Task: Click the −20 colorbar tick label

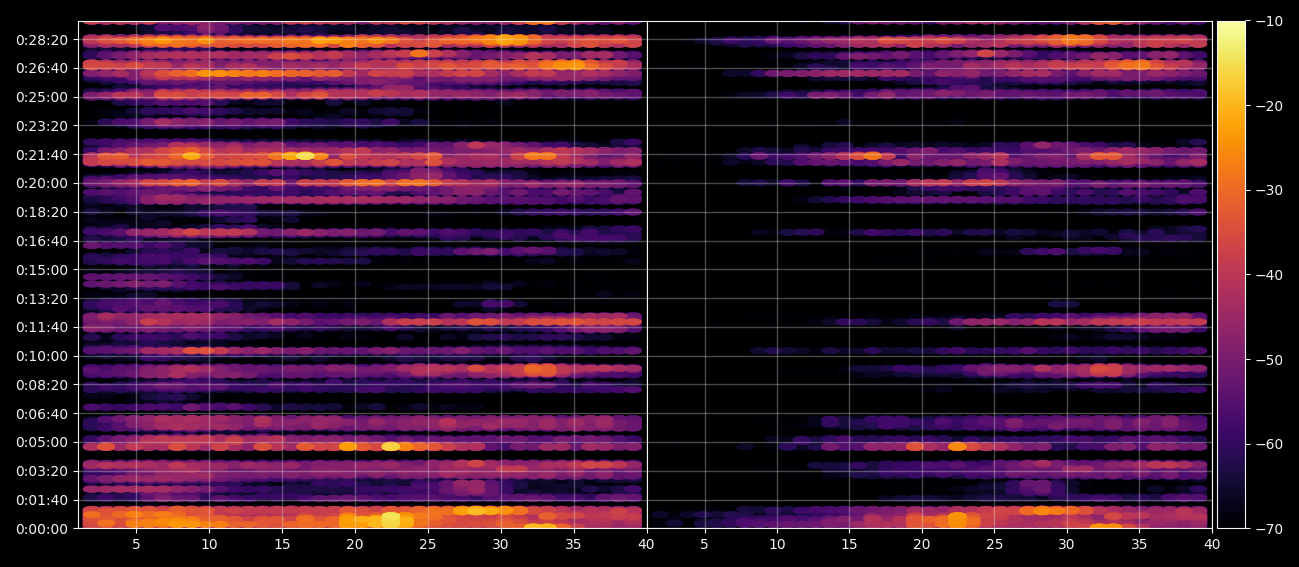Action: (x=1269, y=106)
